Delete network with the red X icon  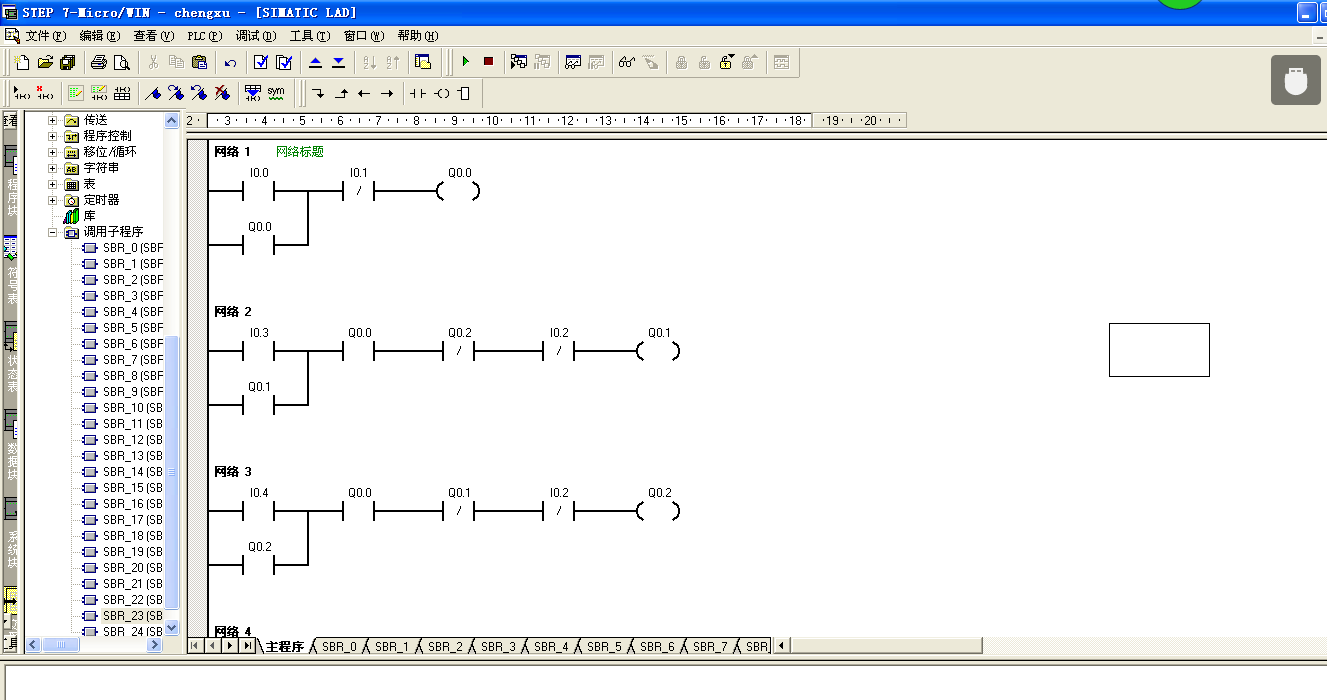tap(44, 93)
